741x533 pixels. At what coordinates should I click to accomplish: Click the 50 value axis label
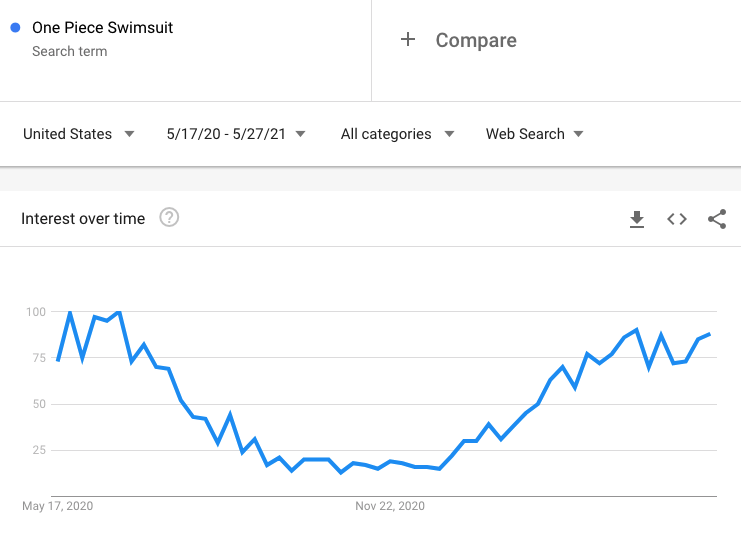point(39,404)
